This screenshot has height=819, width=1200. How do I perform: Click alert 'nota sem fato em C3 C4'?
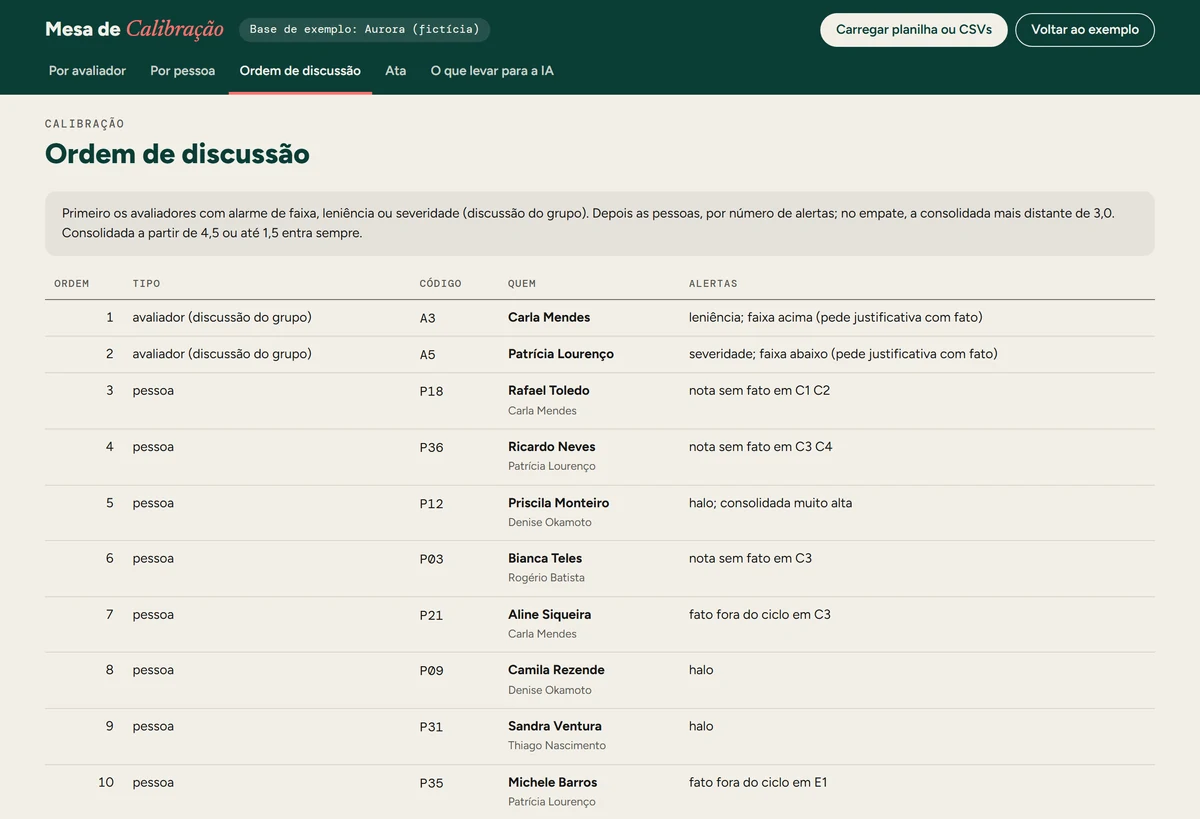(761, 447)
